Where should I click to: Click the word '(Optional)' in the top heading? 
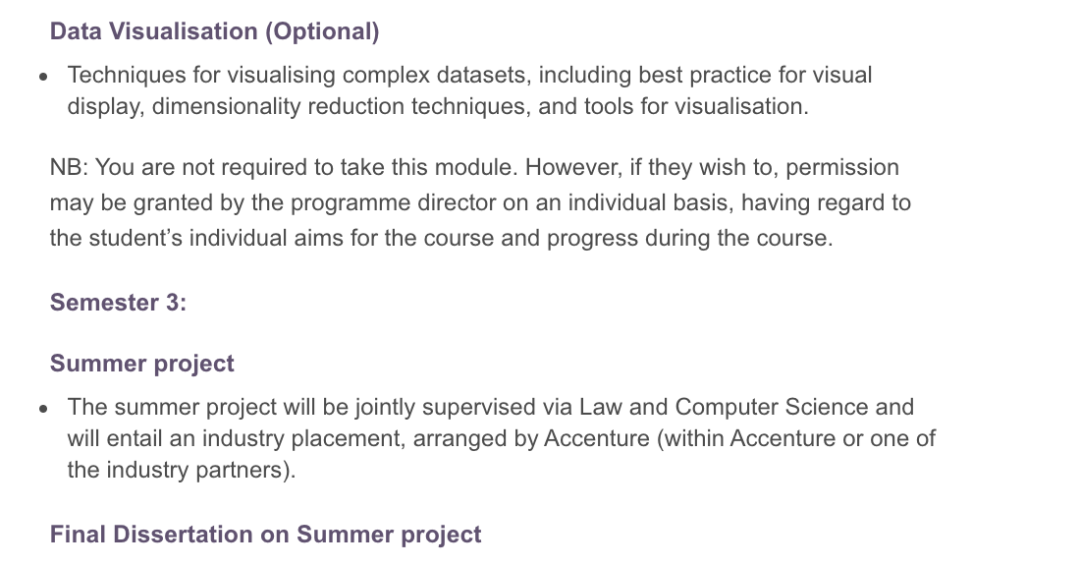tap(322, 32)
